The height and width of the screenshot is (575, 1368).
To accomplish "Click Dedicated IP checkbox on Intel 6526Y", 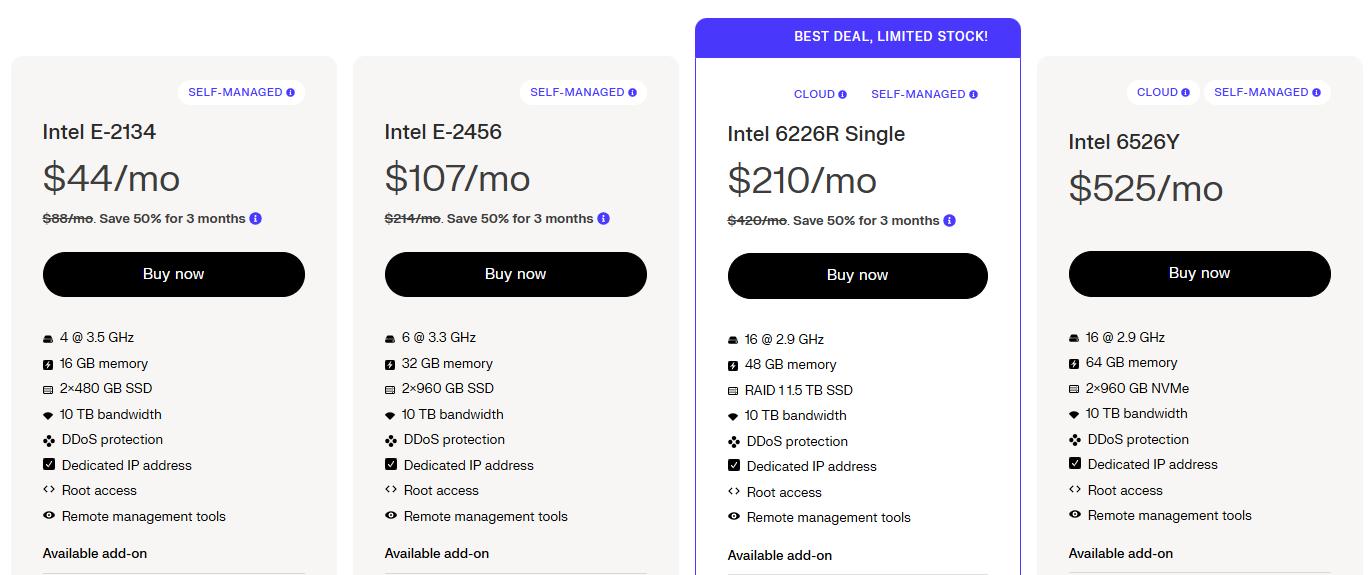I will coord(1075,464).
